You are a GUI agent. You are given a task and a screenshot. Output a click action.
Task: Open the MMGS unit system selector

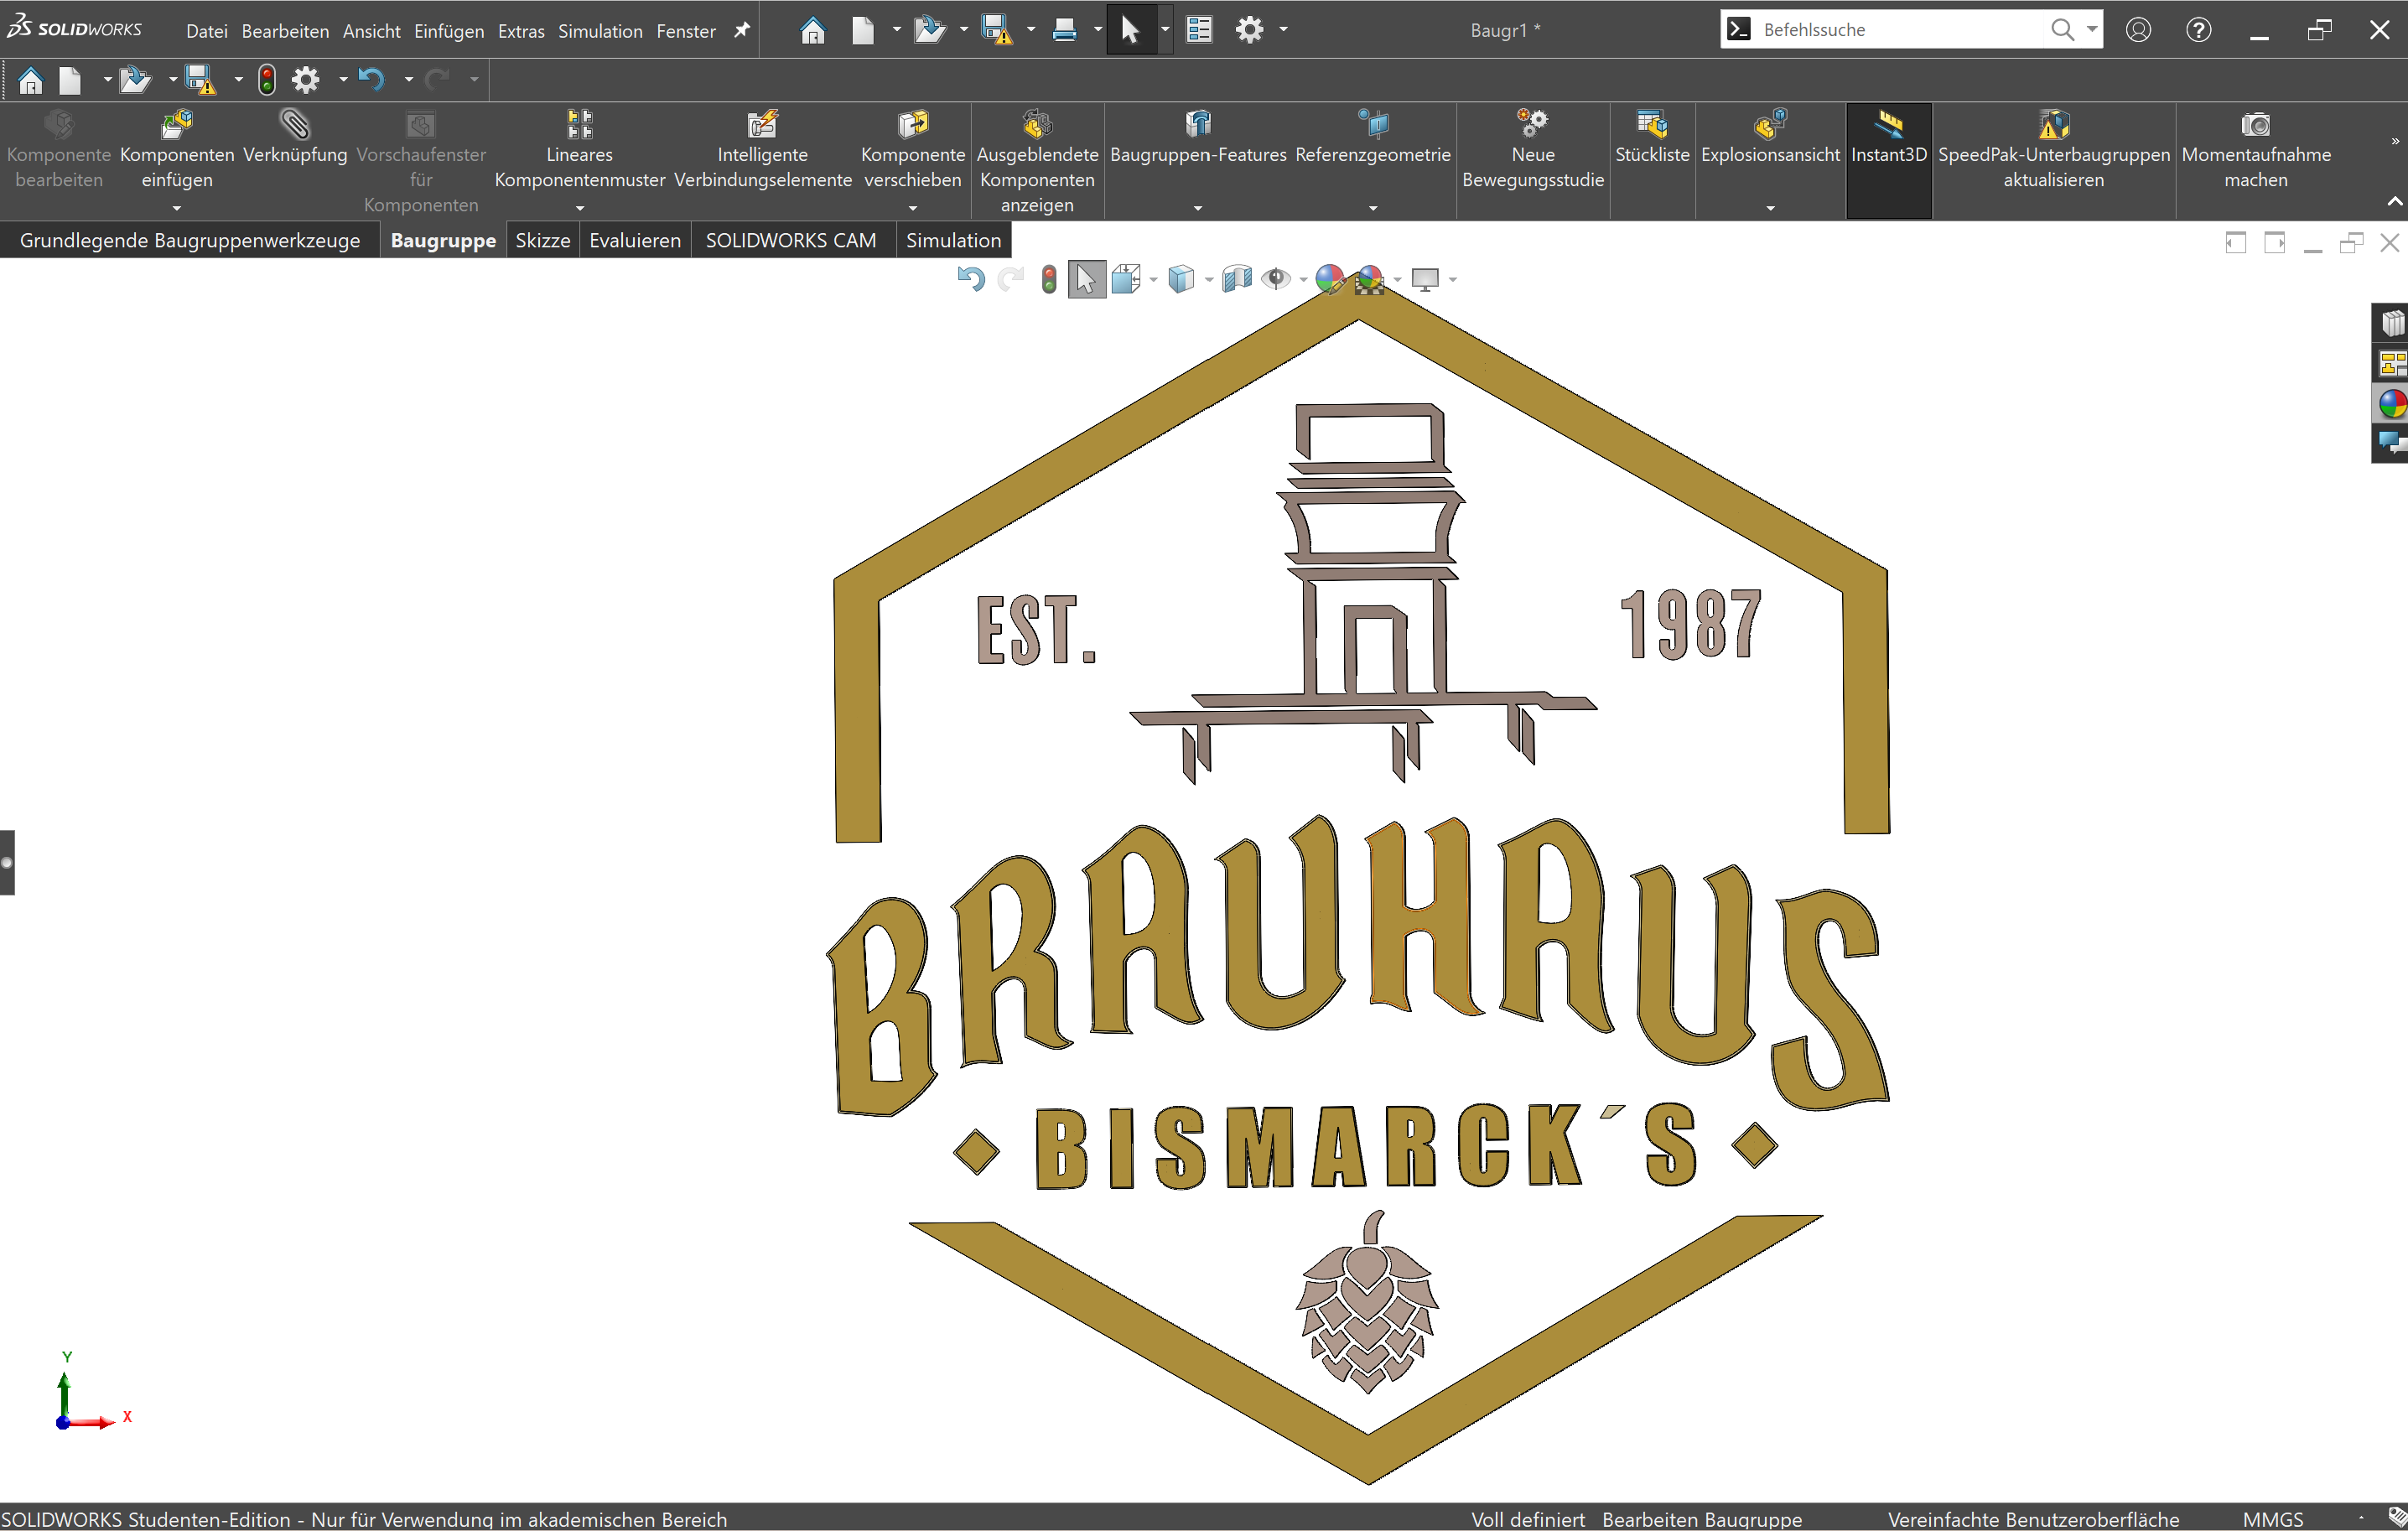point(2273,1519)
